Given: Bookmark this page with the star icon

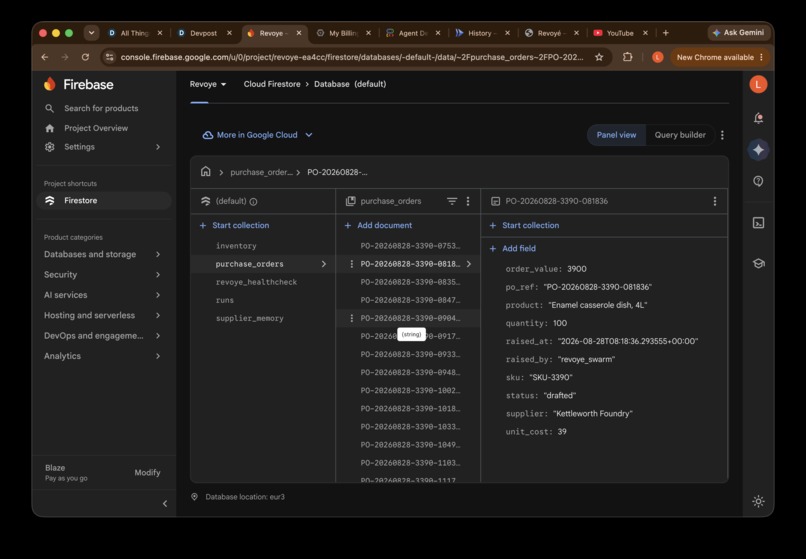Looking at the screenshot, I should (x=599, y=57).
